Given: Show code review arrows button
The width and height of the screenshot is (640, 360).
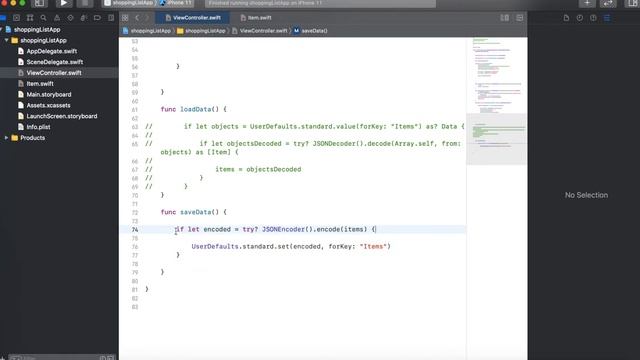Looking at the screenshot, I should 608,3.
